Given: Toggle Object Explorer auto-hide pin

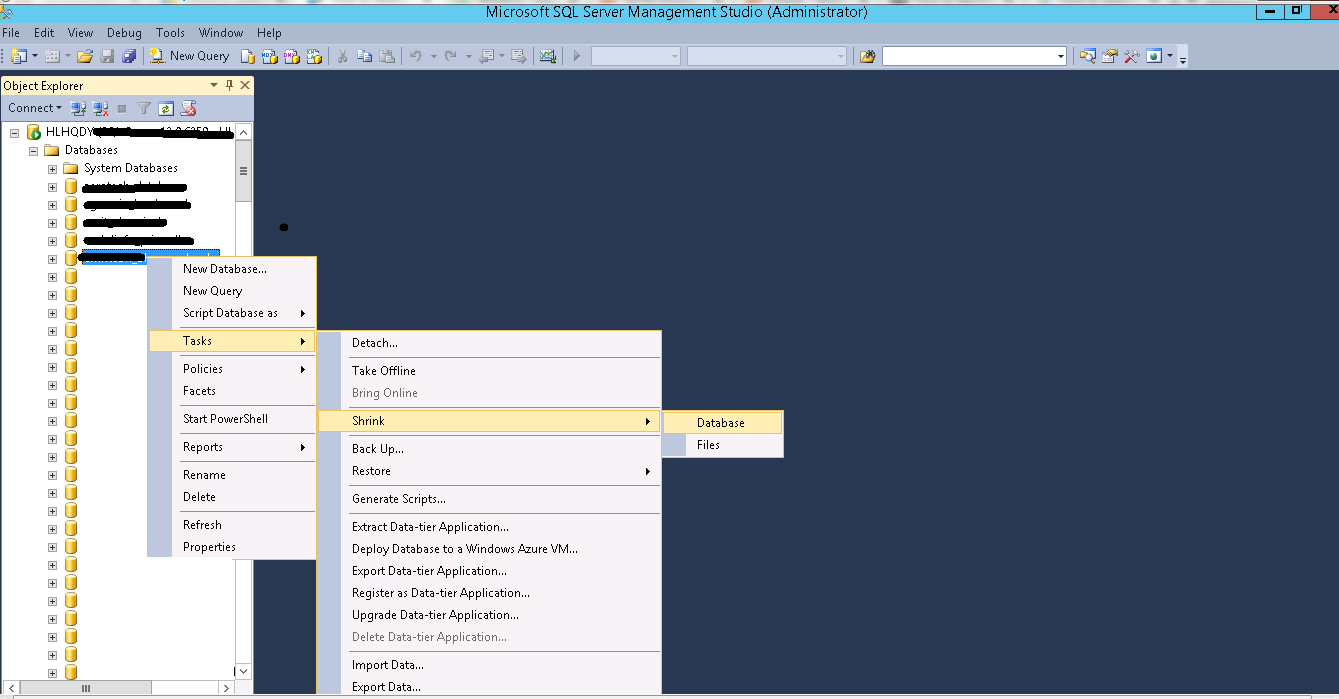Looking at the screenshot, I should click(229, 86).
